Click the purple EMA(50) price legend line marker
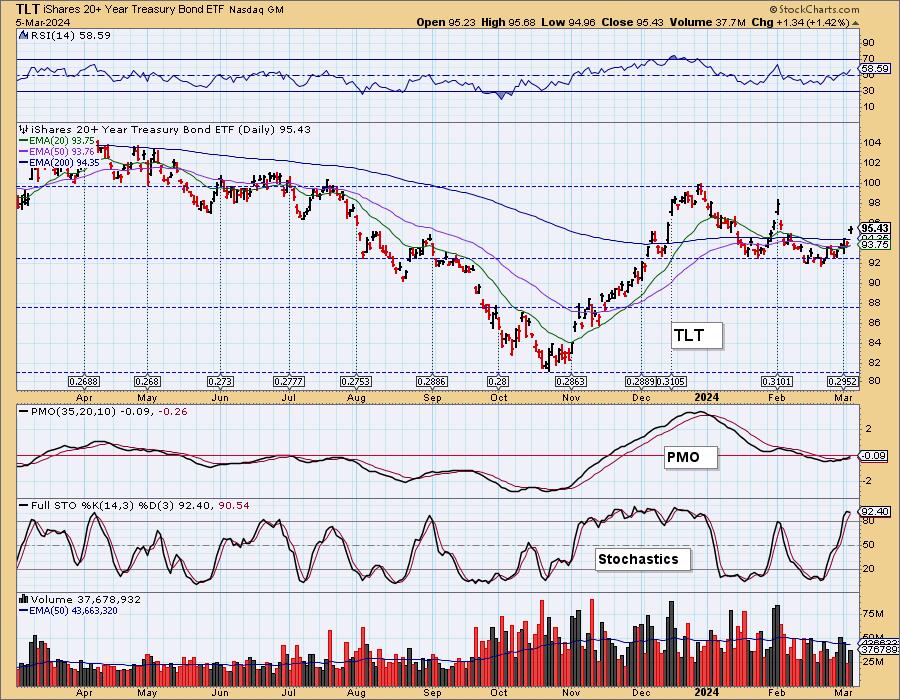The height and width of the screenshot is (700, 900). pos(24,151)
